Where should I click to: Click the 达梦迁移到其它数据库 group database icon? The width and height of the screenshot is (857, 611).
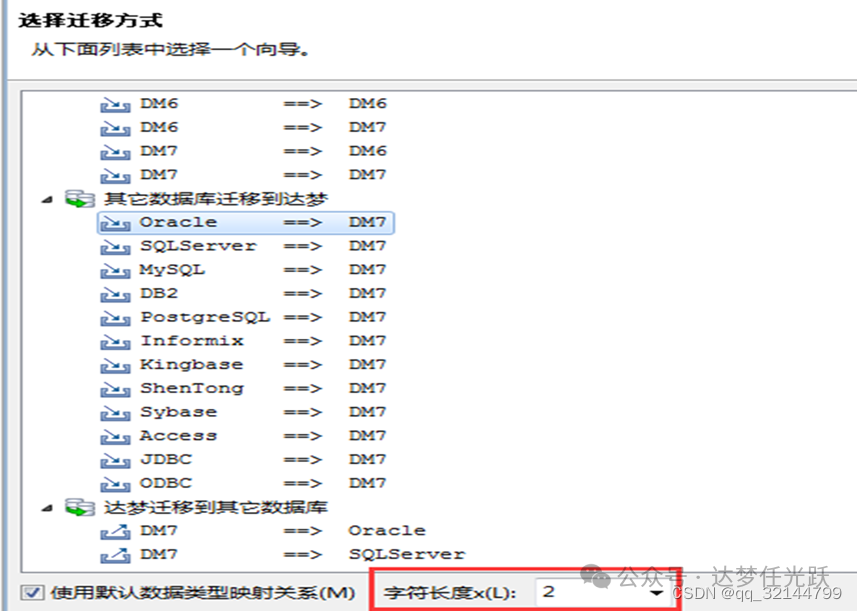pyautogui.click(x=80, y=508)
